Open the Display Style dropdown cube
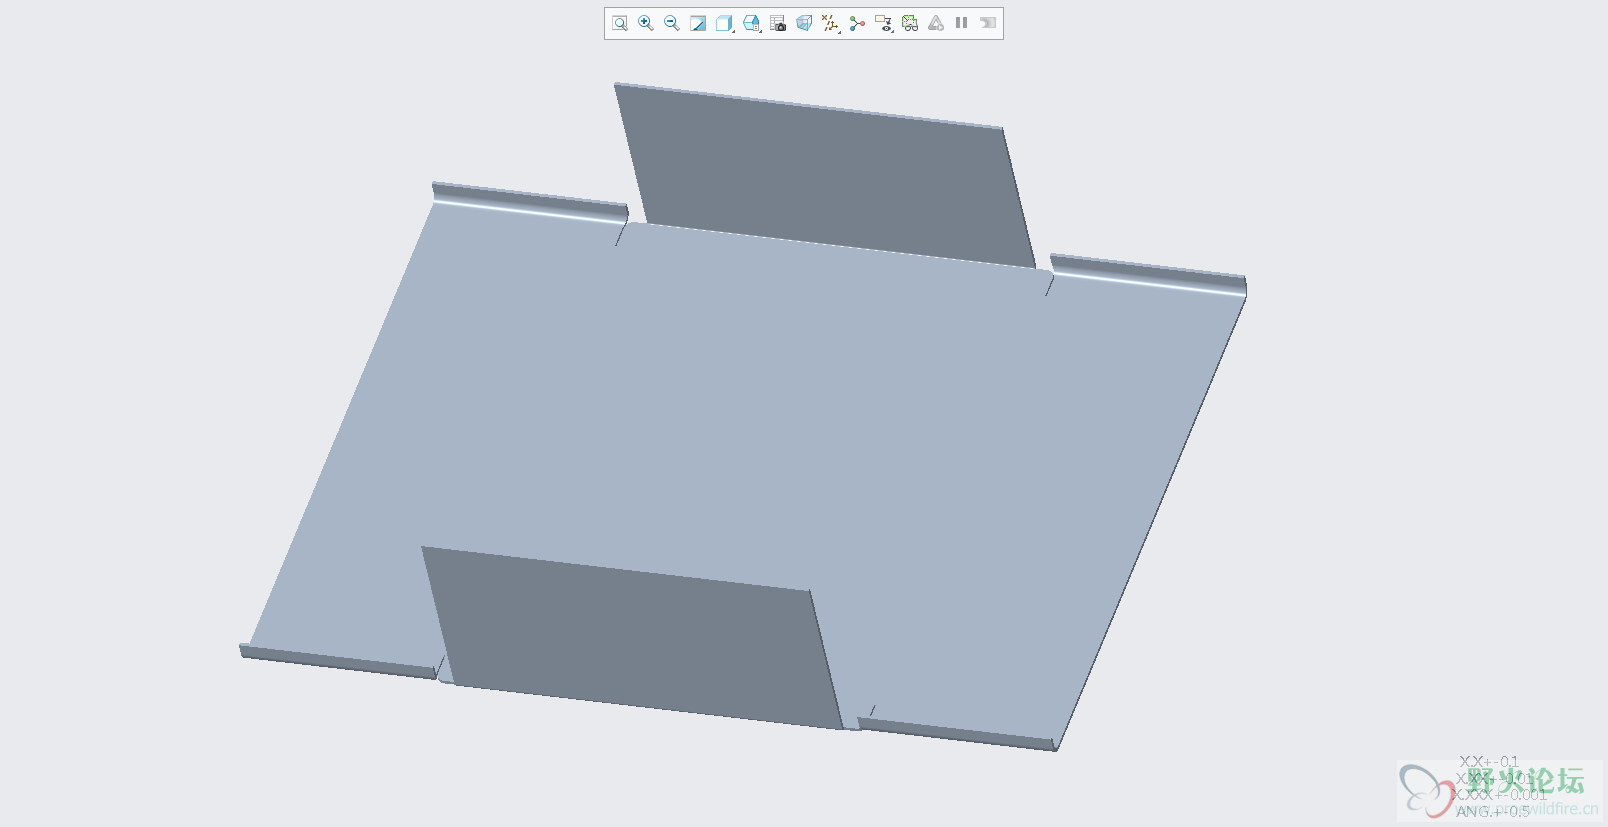Viewport: 1608px width, 827px height. [725, 23]
